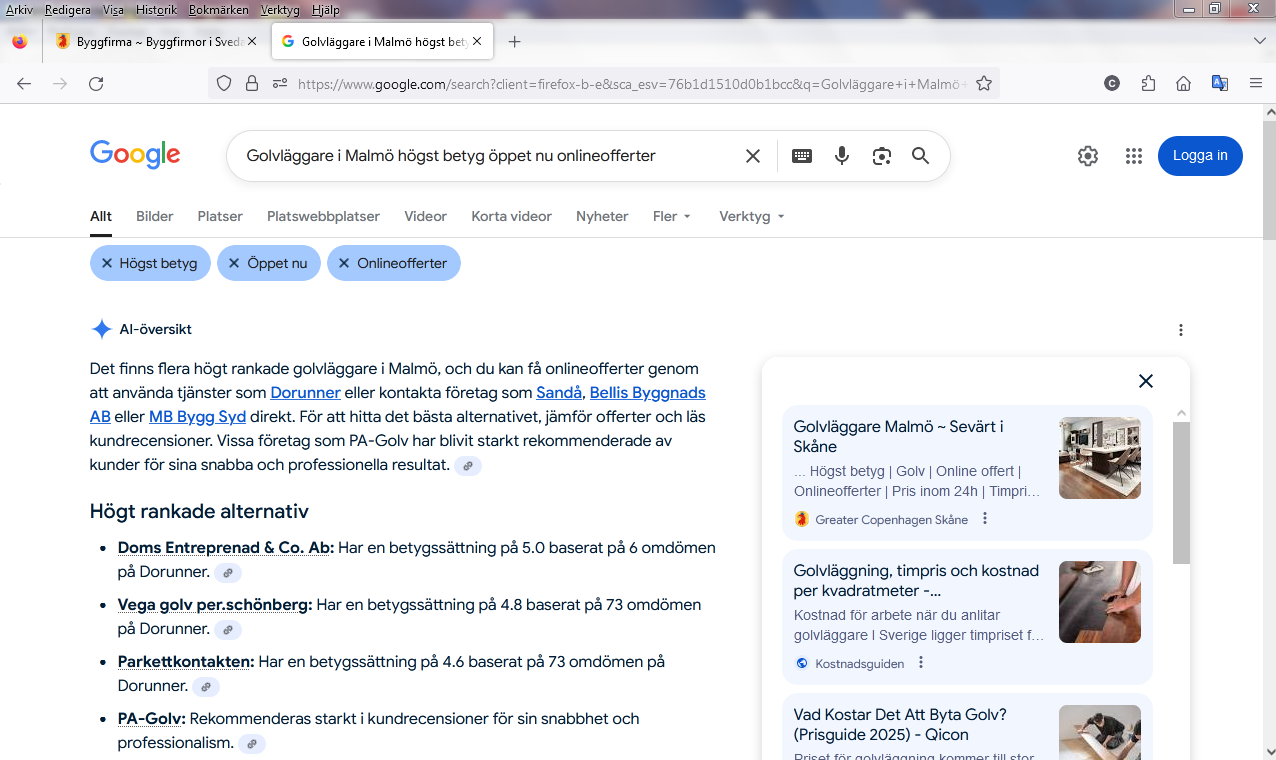Start voice search with microphone icon
Viewport: 1276px width, 760px height.
[842, 156]
